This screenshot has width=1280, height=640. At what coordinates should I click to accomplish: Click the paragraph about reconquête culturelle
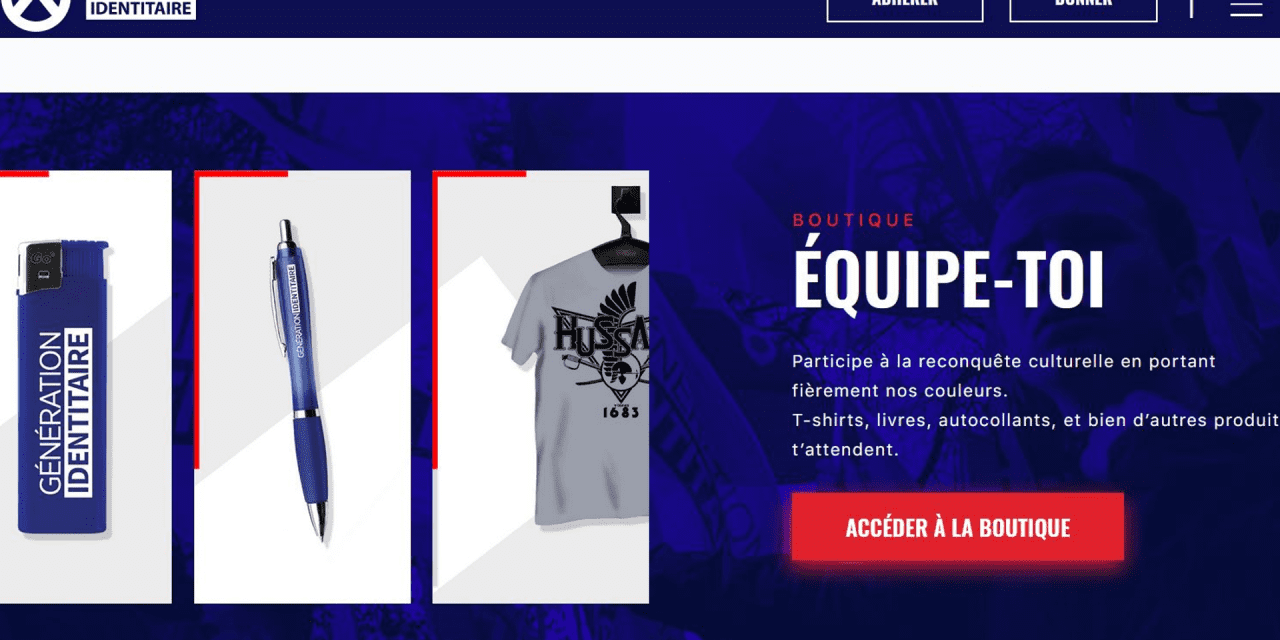point(1036,405)
